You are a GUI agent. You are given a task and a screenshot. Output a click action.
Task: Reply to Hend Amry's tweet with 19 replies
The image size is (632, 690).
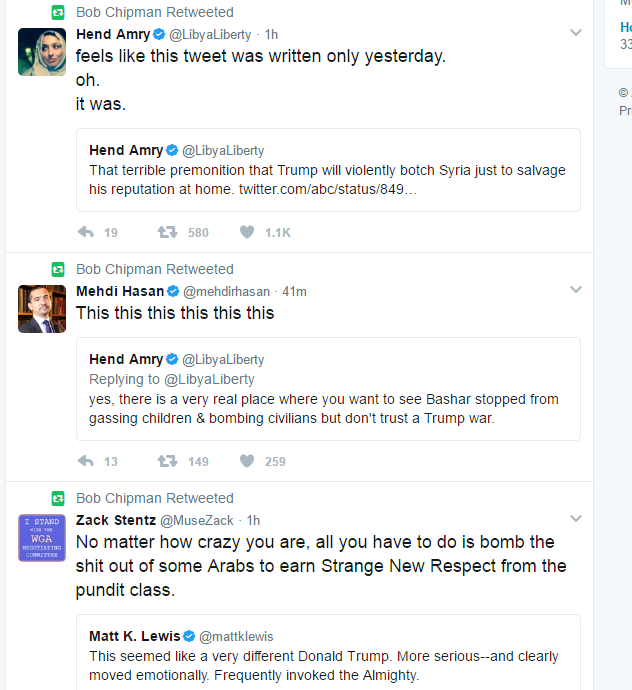(86, 232)
